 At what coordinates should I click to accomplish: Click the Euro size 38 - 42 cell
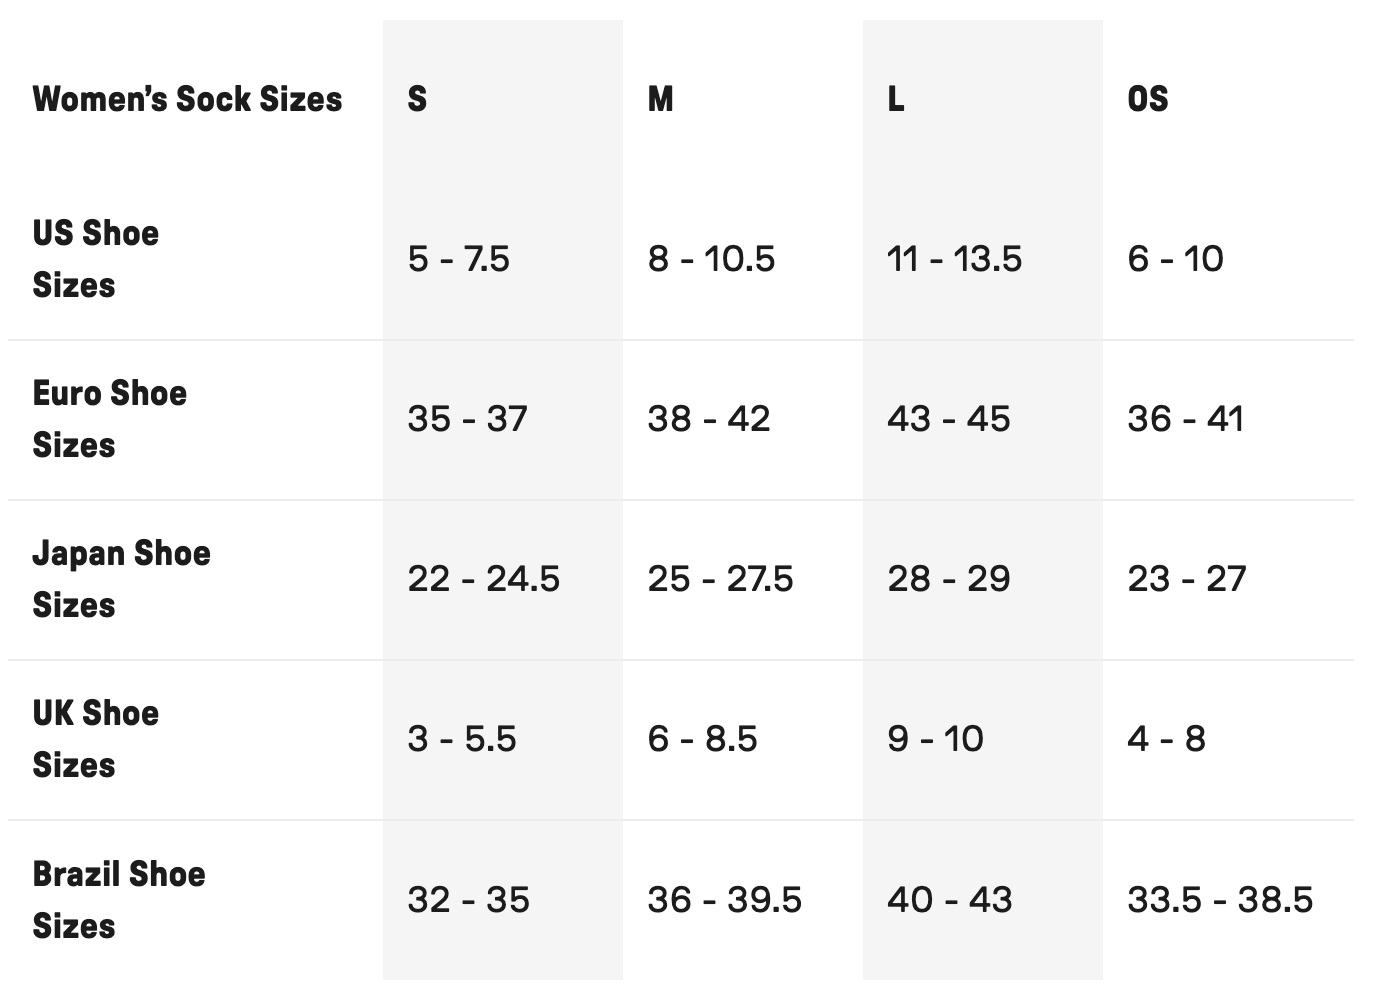[708, 419]
